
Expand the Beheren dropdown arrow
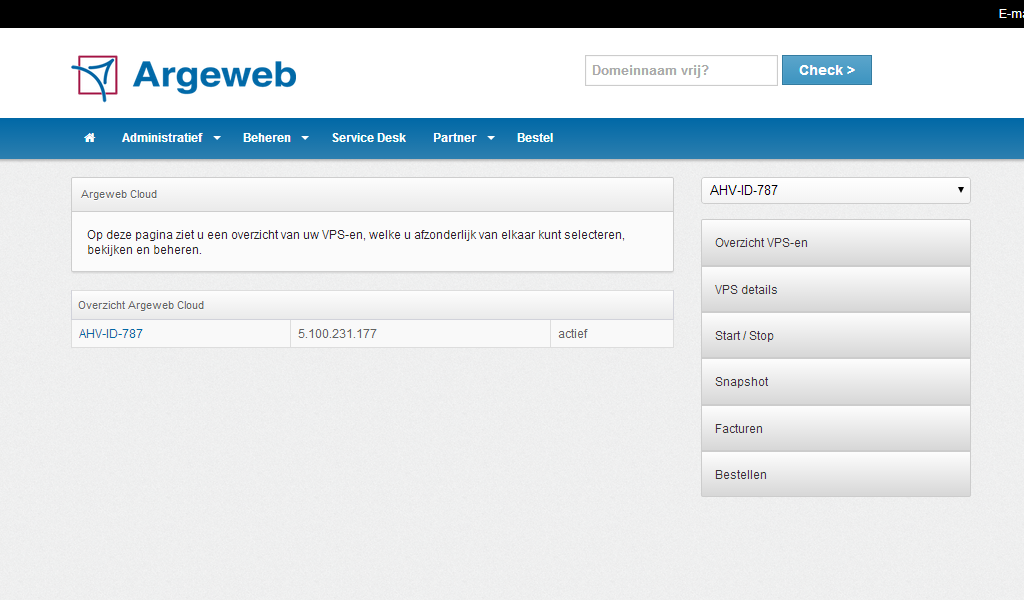[305, 138]
